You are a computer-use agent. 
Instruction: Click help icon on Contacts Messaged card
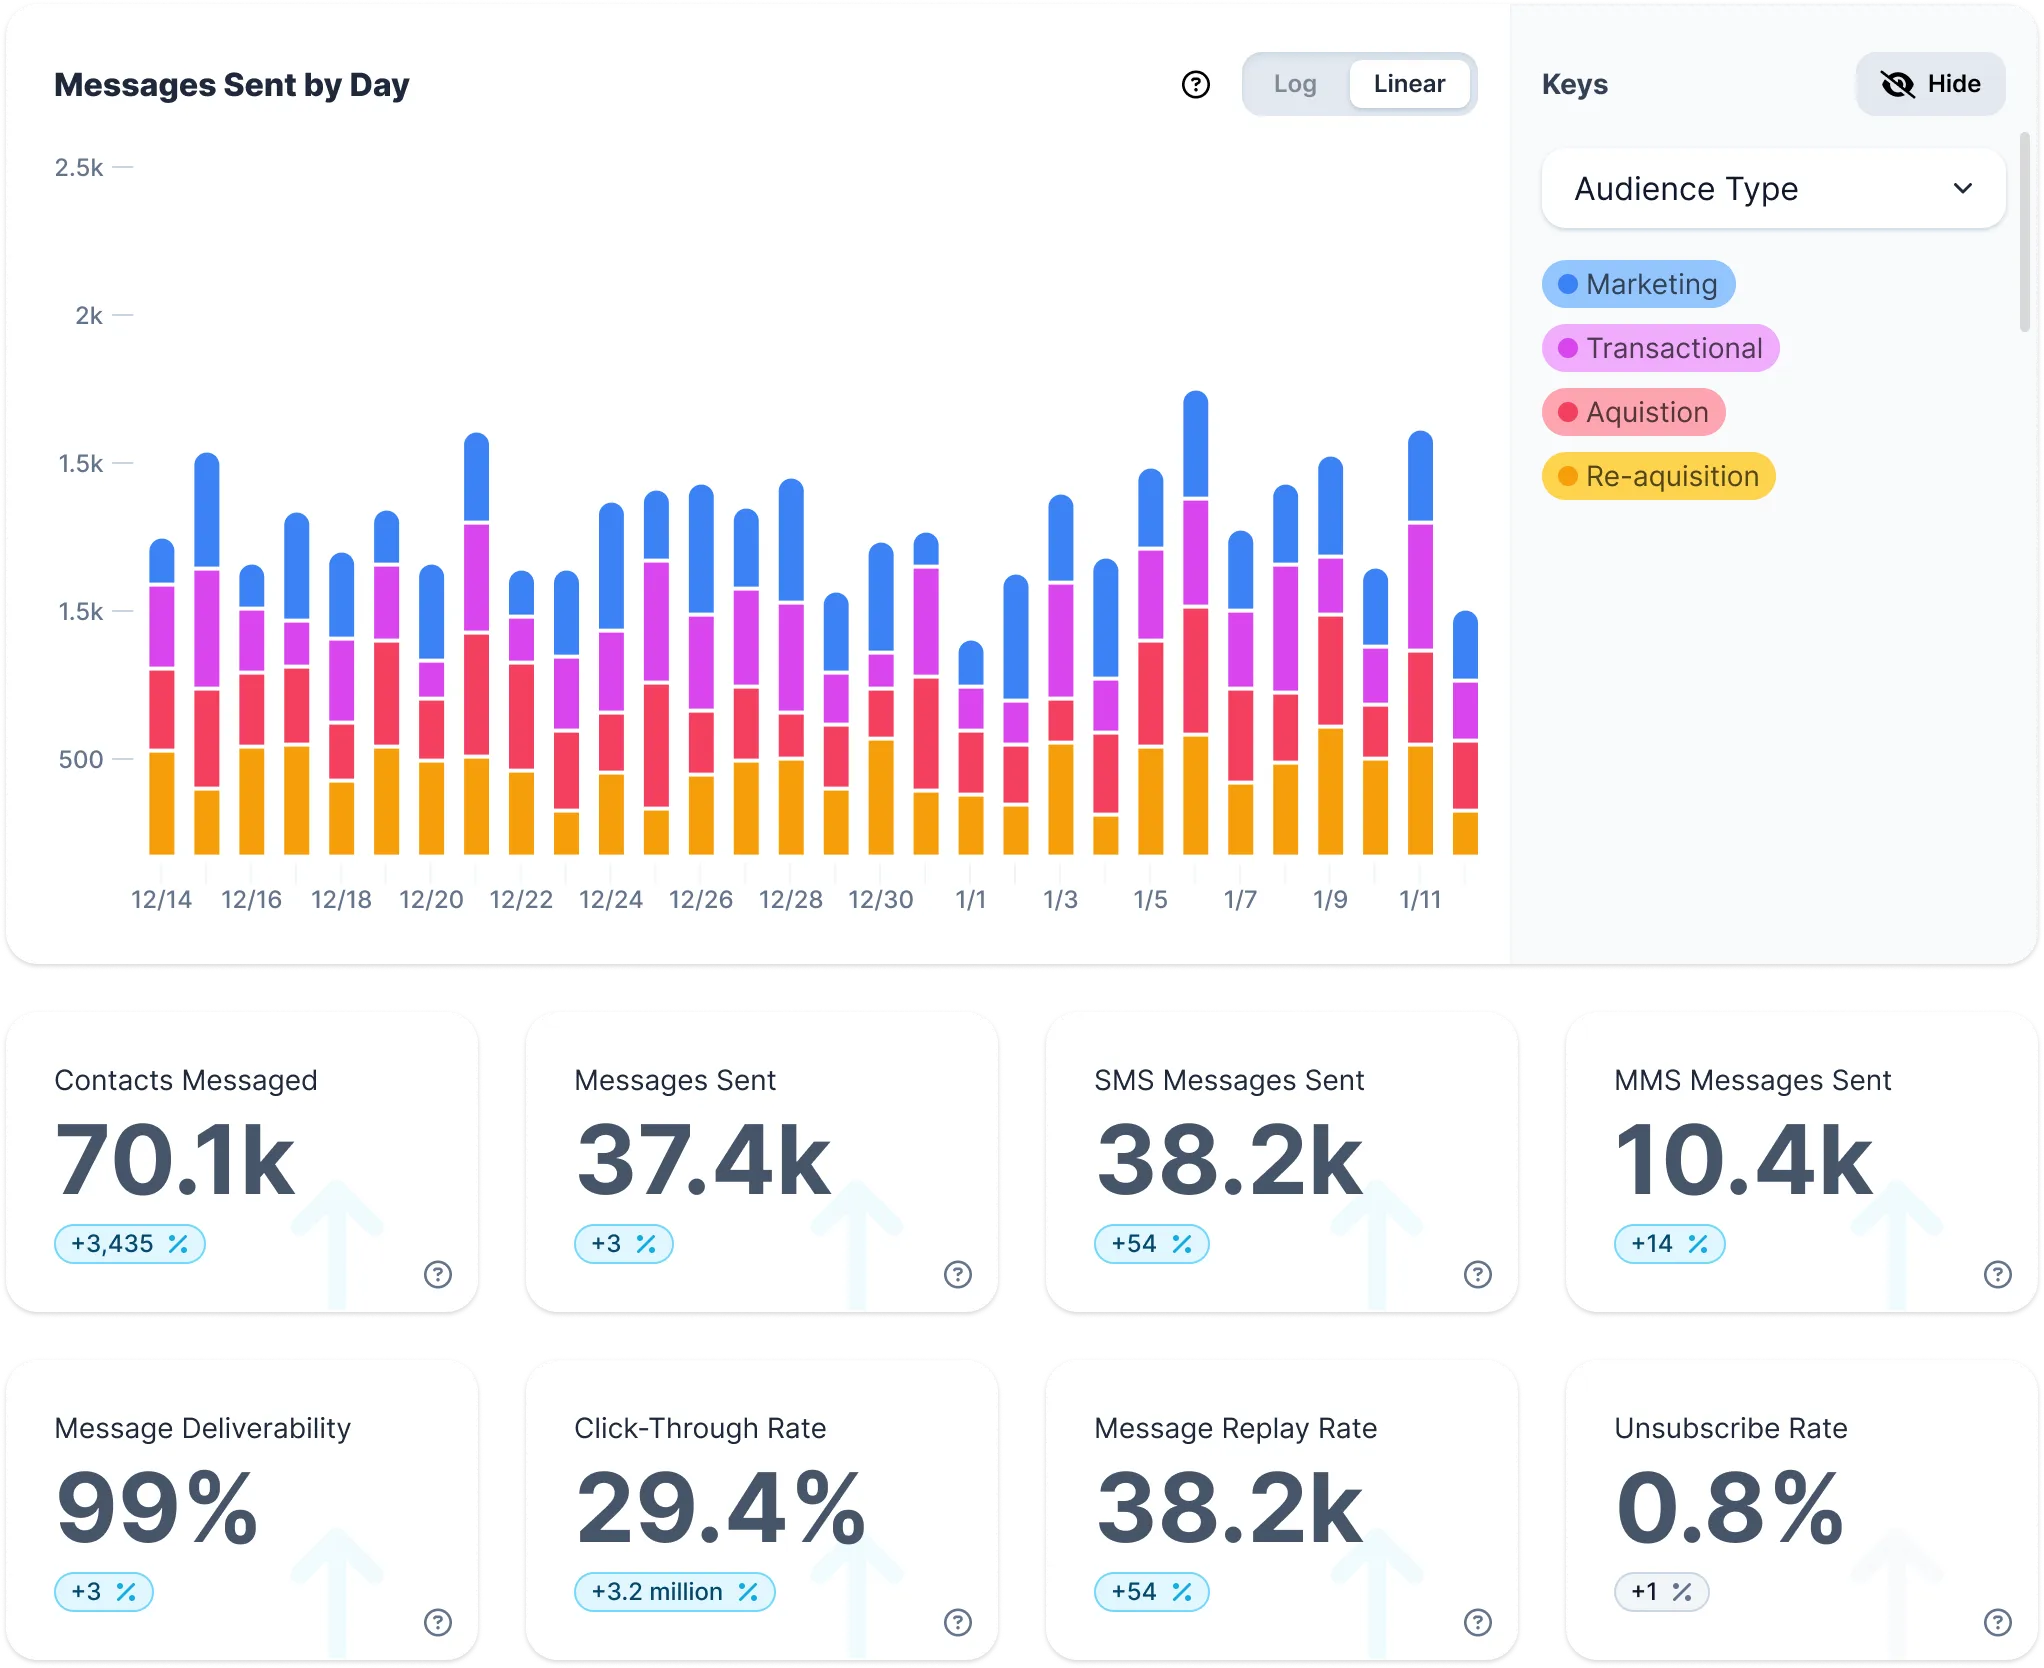pos(438,1274)
